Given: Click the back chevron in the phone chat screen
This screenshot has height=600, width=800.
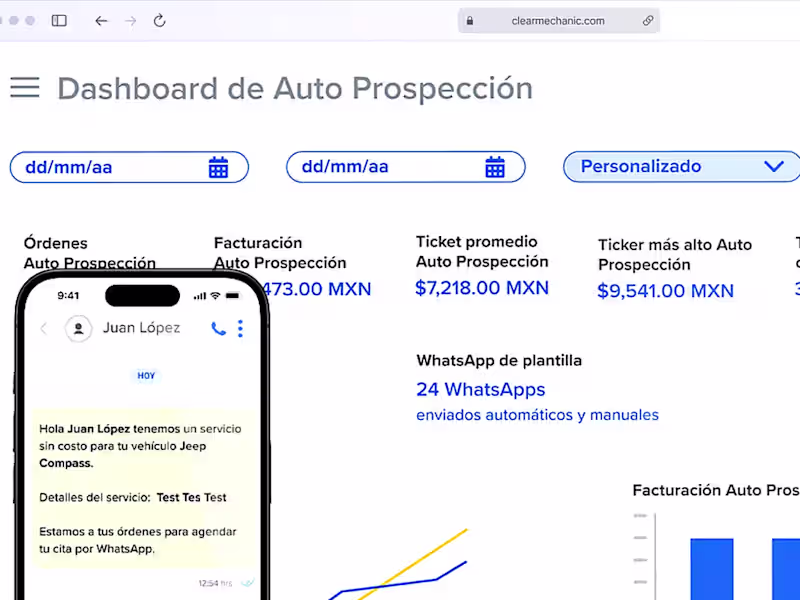Looking at the screenshot, I should tap(45, 328).
